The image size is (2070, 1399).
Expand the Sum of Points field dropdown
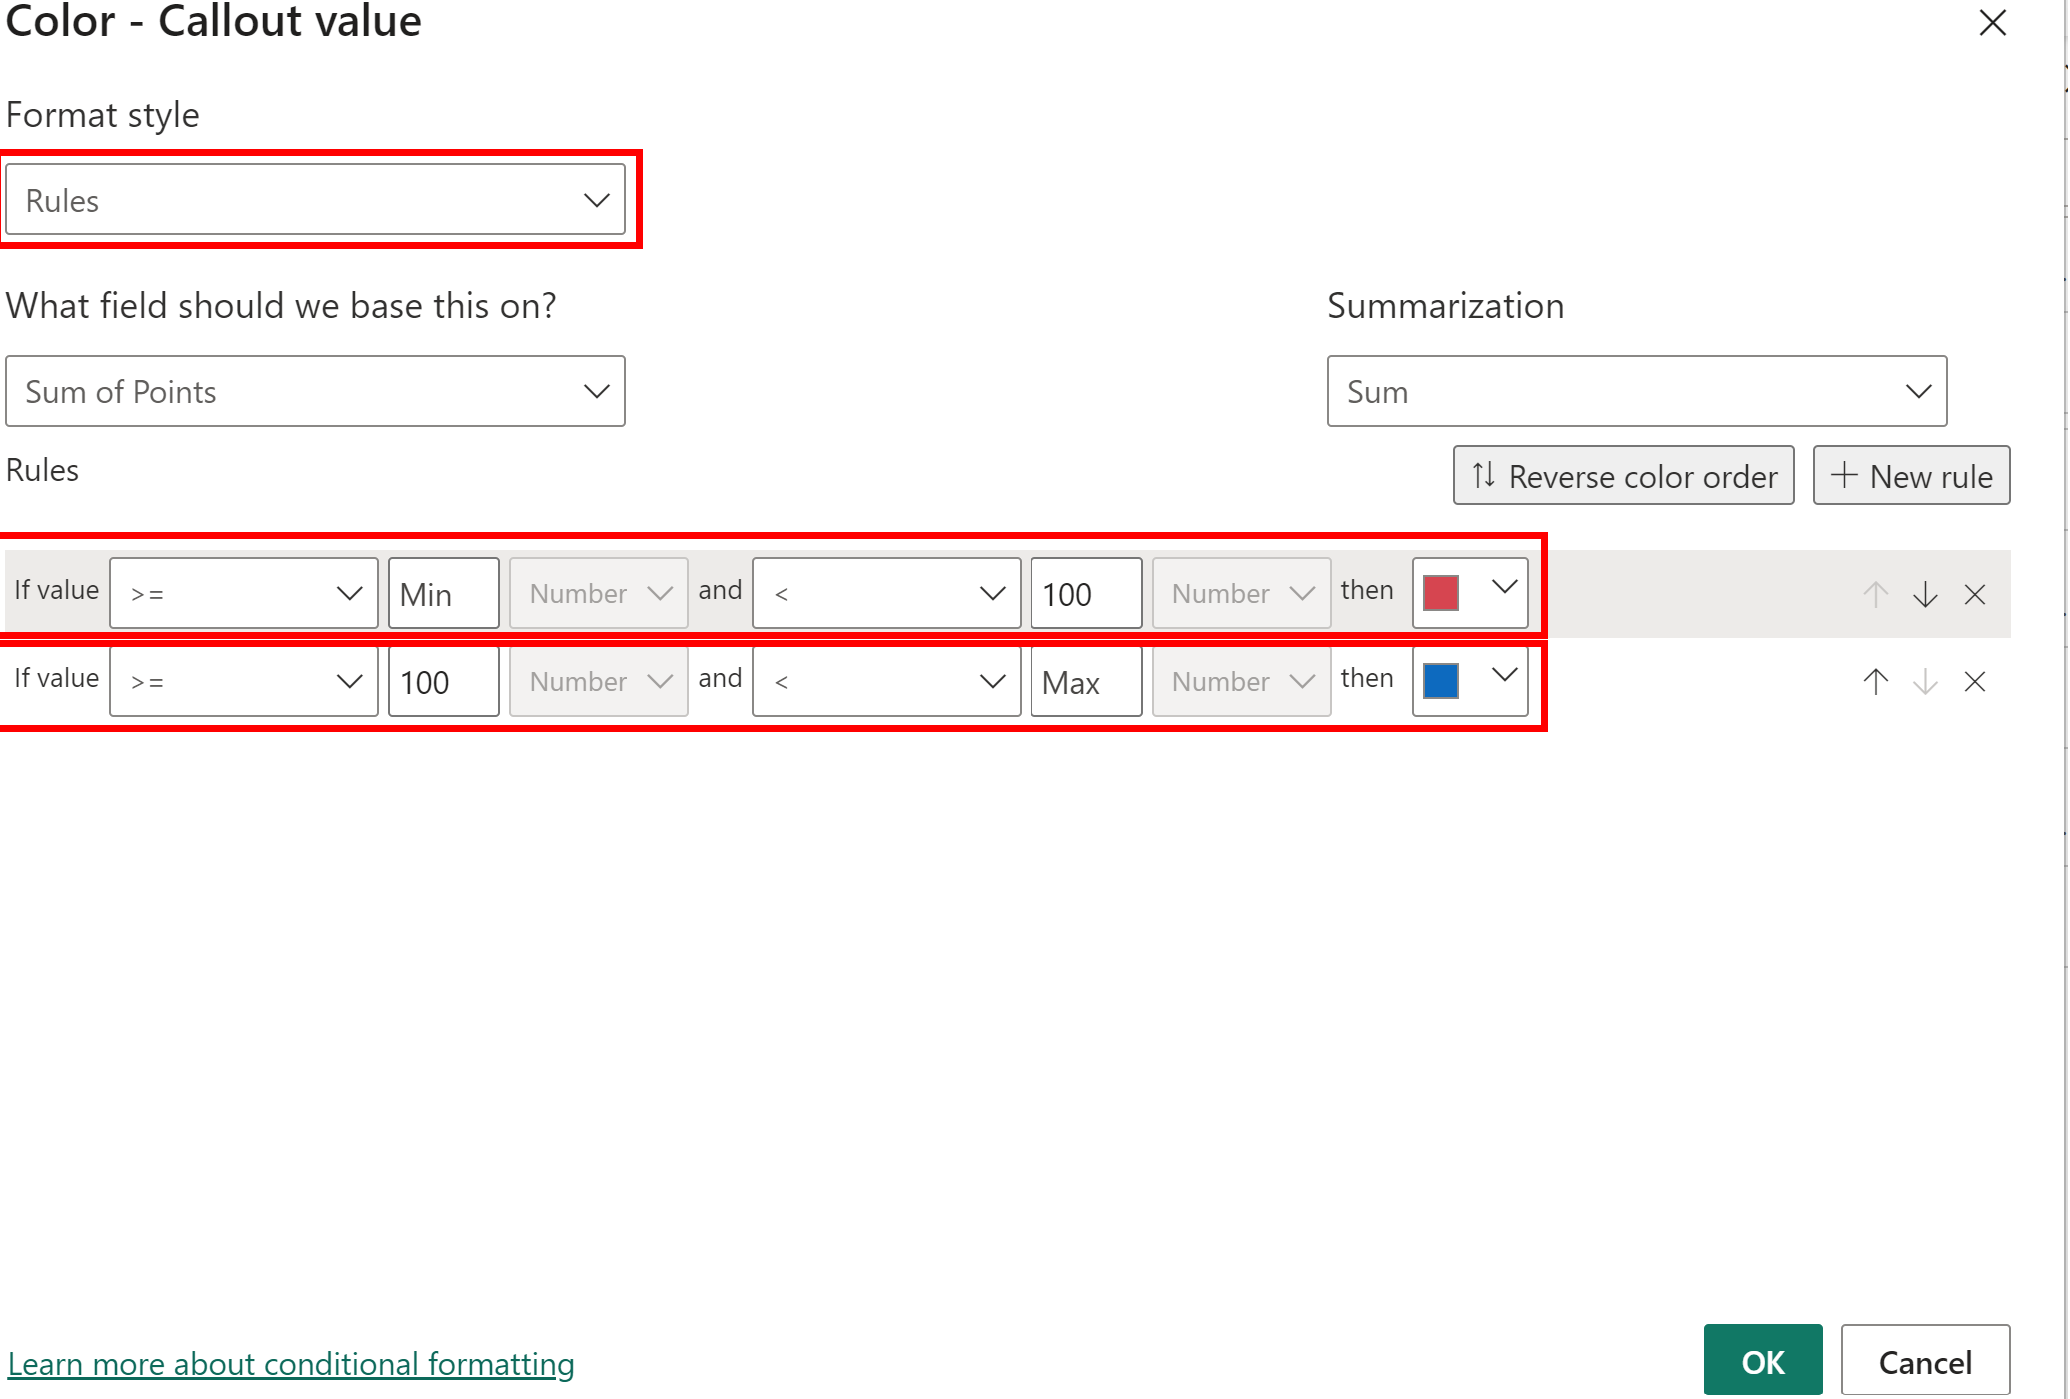pyautogui.click(x=315, y=391)
